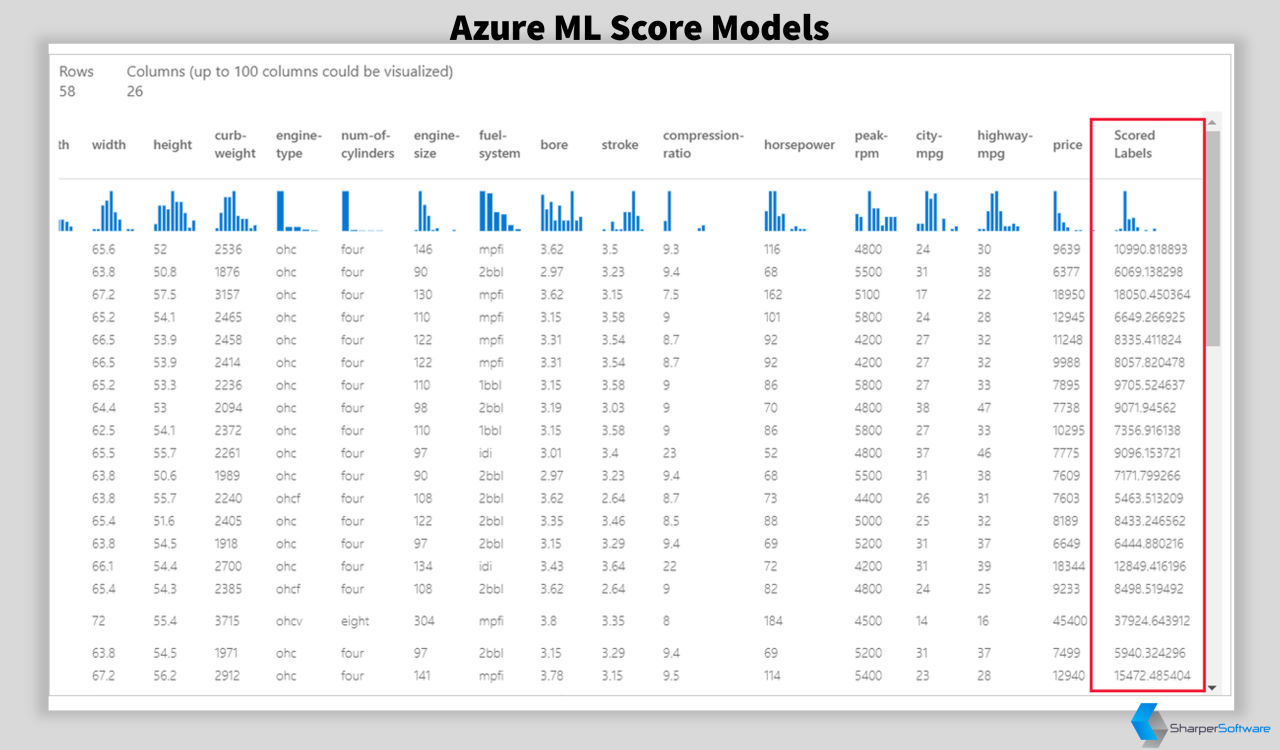
Task: Click the width column histogram
Action: pyautogui.click(x=112, y=211)
